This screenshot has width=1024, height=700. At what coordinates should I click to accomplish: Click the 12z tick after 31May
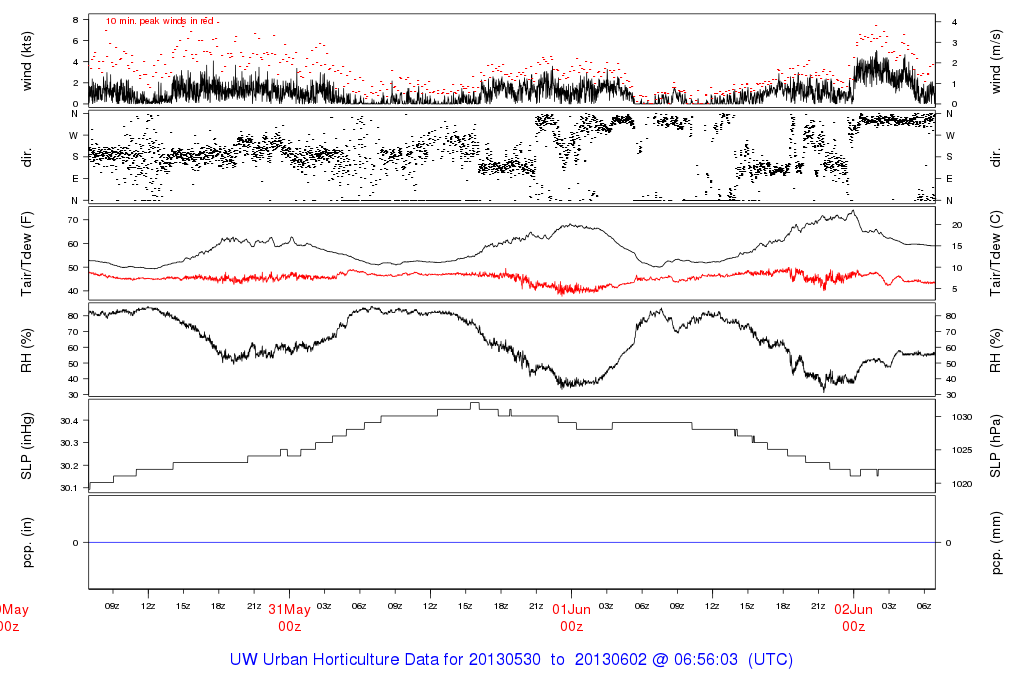click(430, 606)
